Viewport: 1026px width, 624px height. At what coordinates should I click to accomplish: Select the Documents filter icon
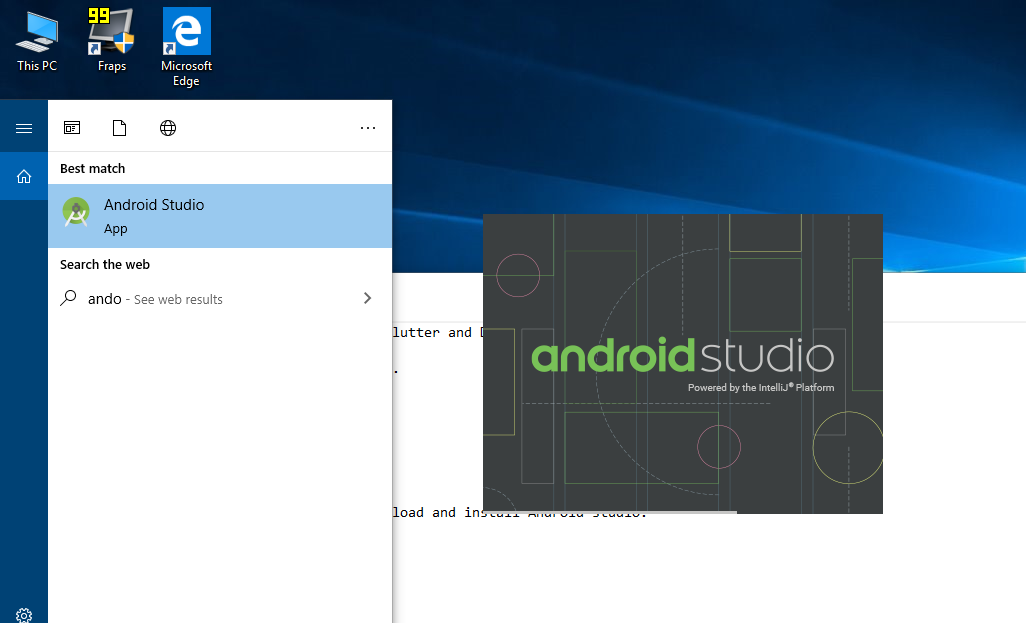click(119, 127)
